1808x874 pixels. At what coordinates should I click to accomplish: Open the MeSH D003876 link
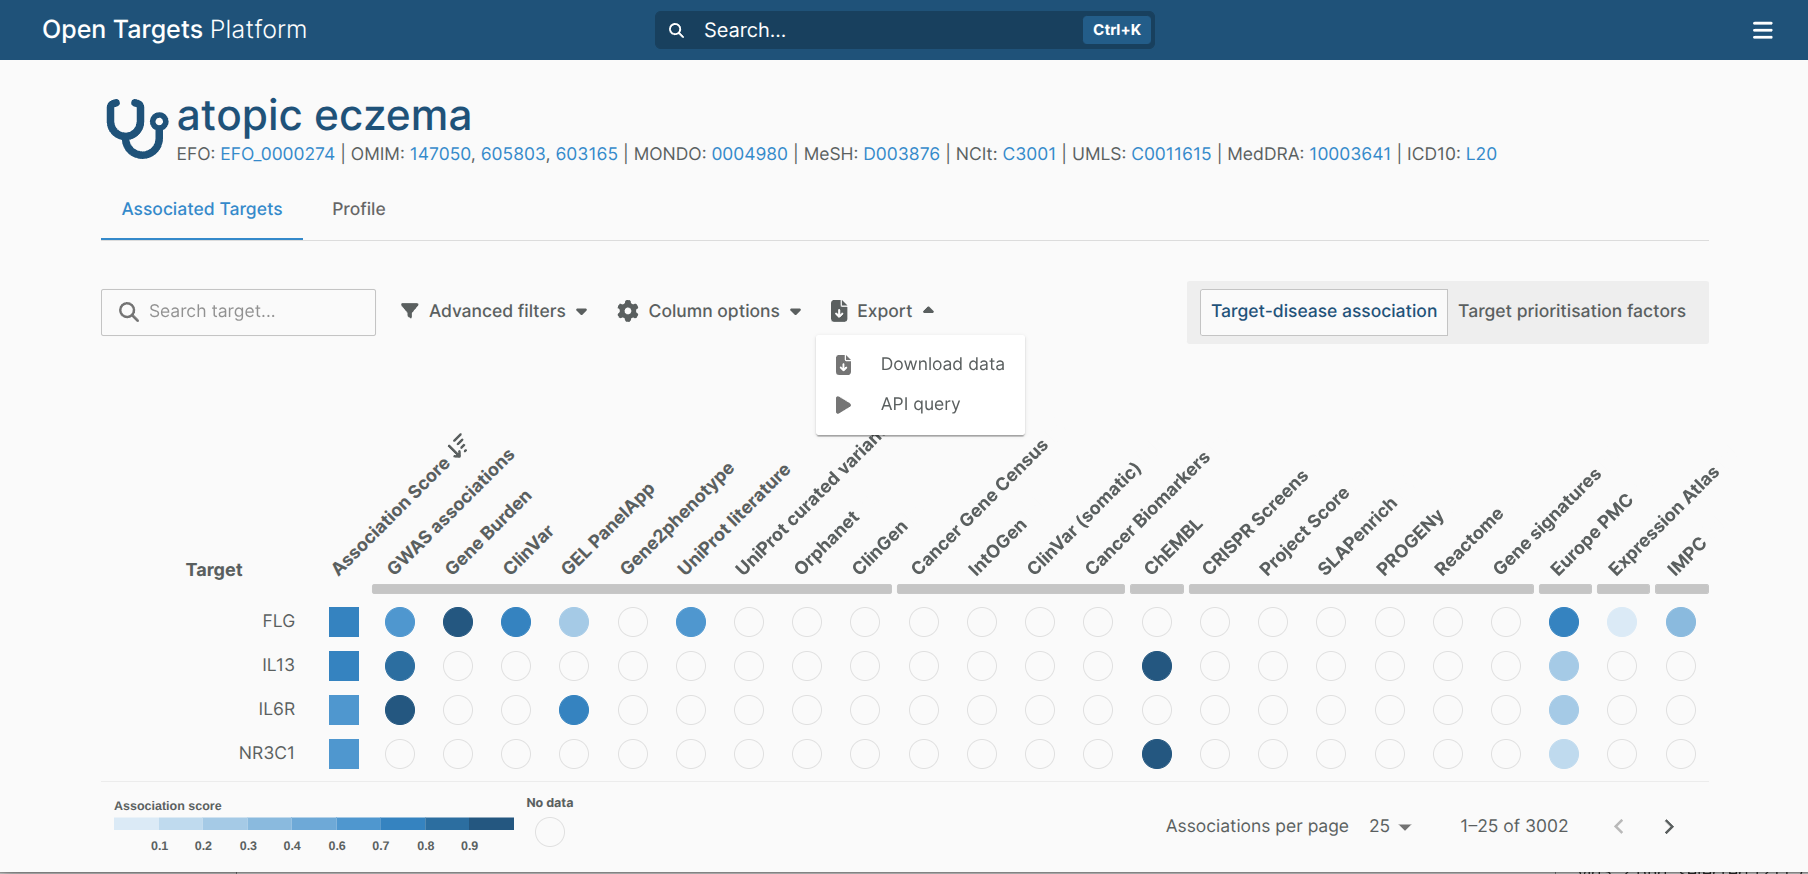(901, 154)
